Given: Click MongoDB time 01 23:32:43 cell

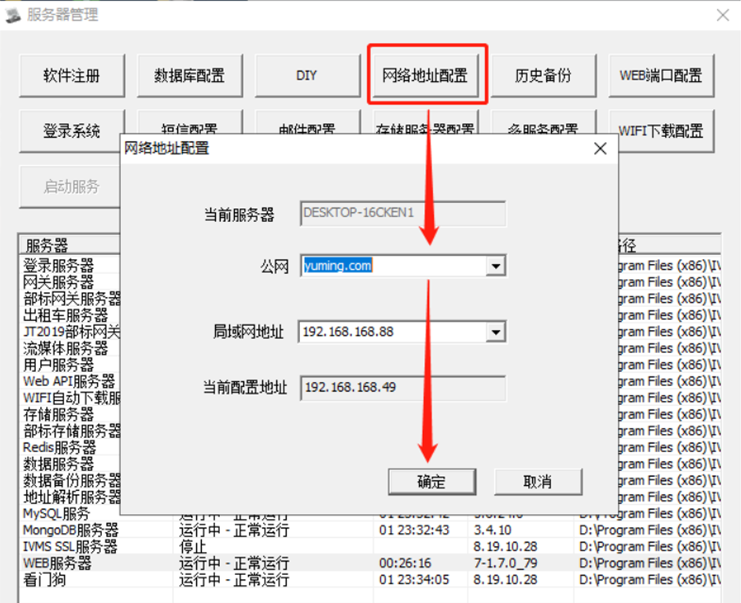Looking at the screenshot, I should (414, 530).
